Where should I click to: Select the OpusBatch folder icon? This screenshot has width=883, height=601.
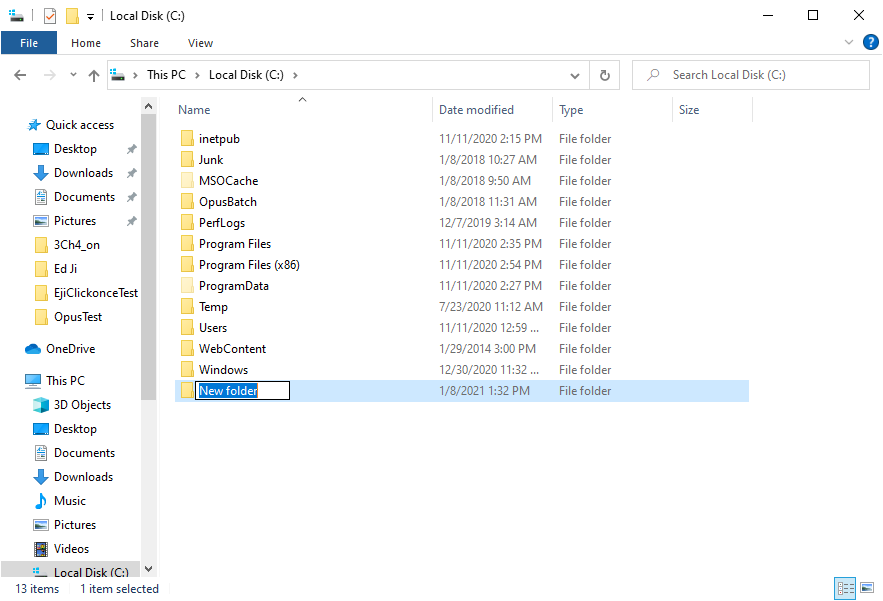point(188,202)
